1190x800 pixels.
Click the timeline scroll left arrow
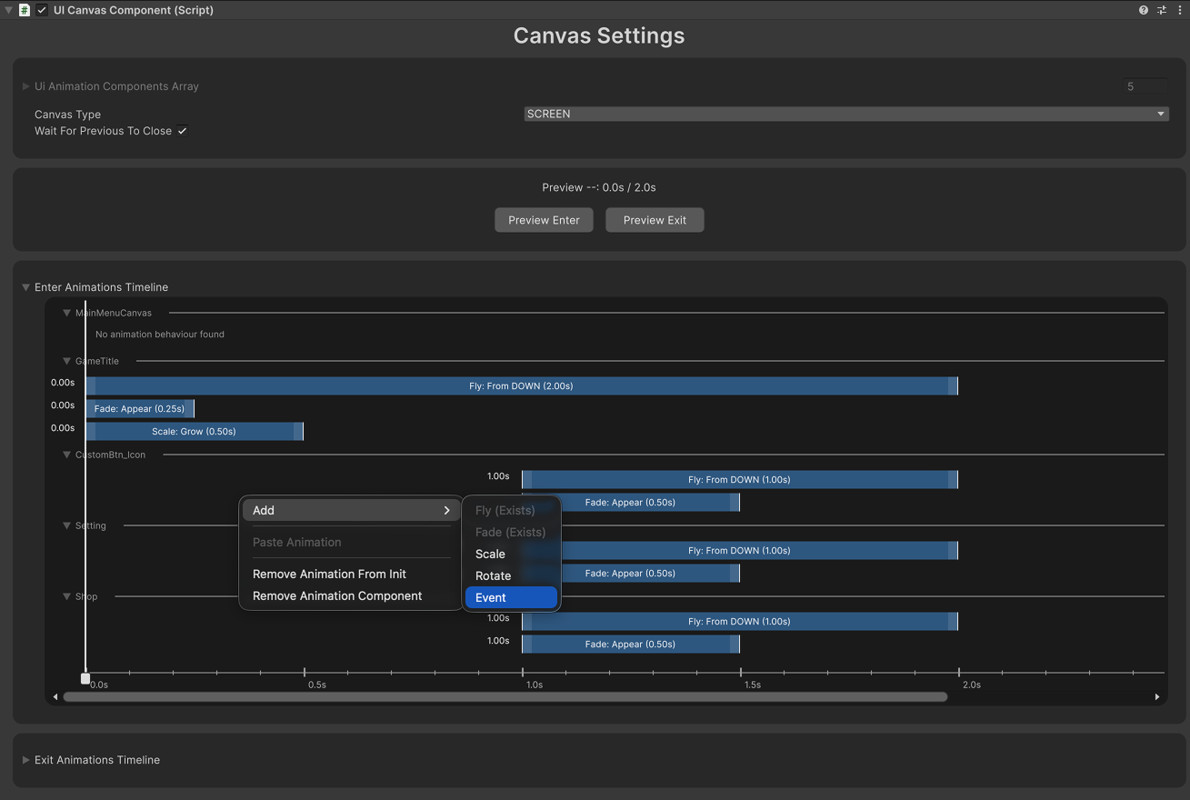(x=55, y=697)
